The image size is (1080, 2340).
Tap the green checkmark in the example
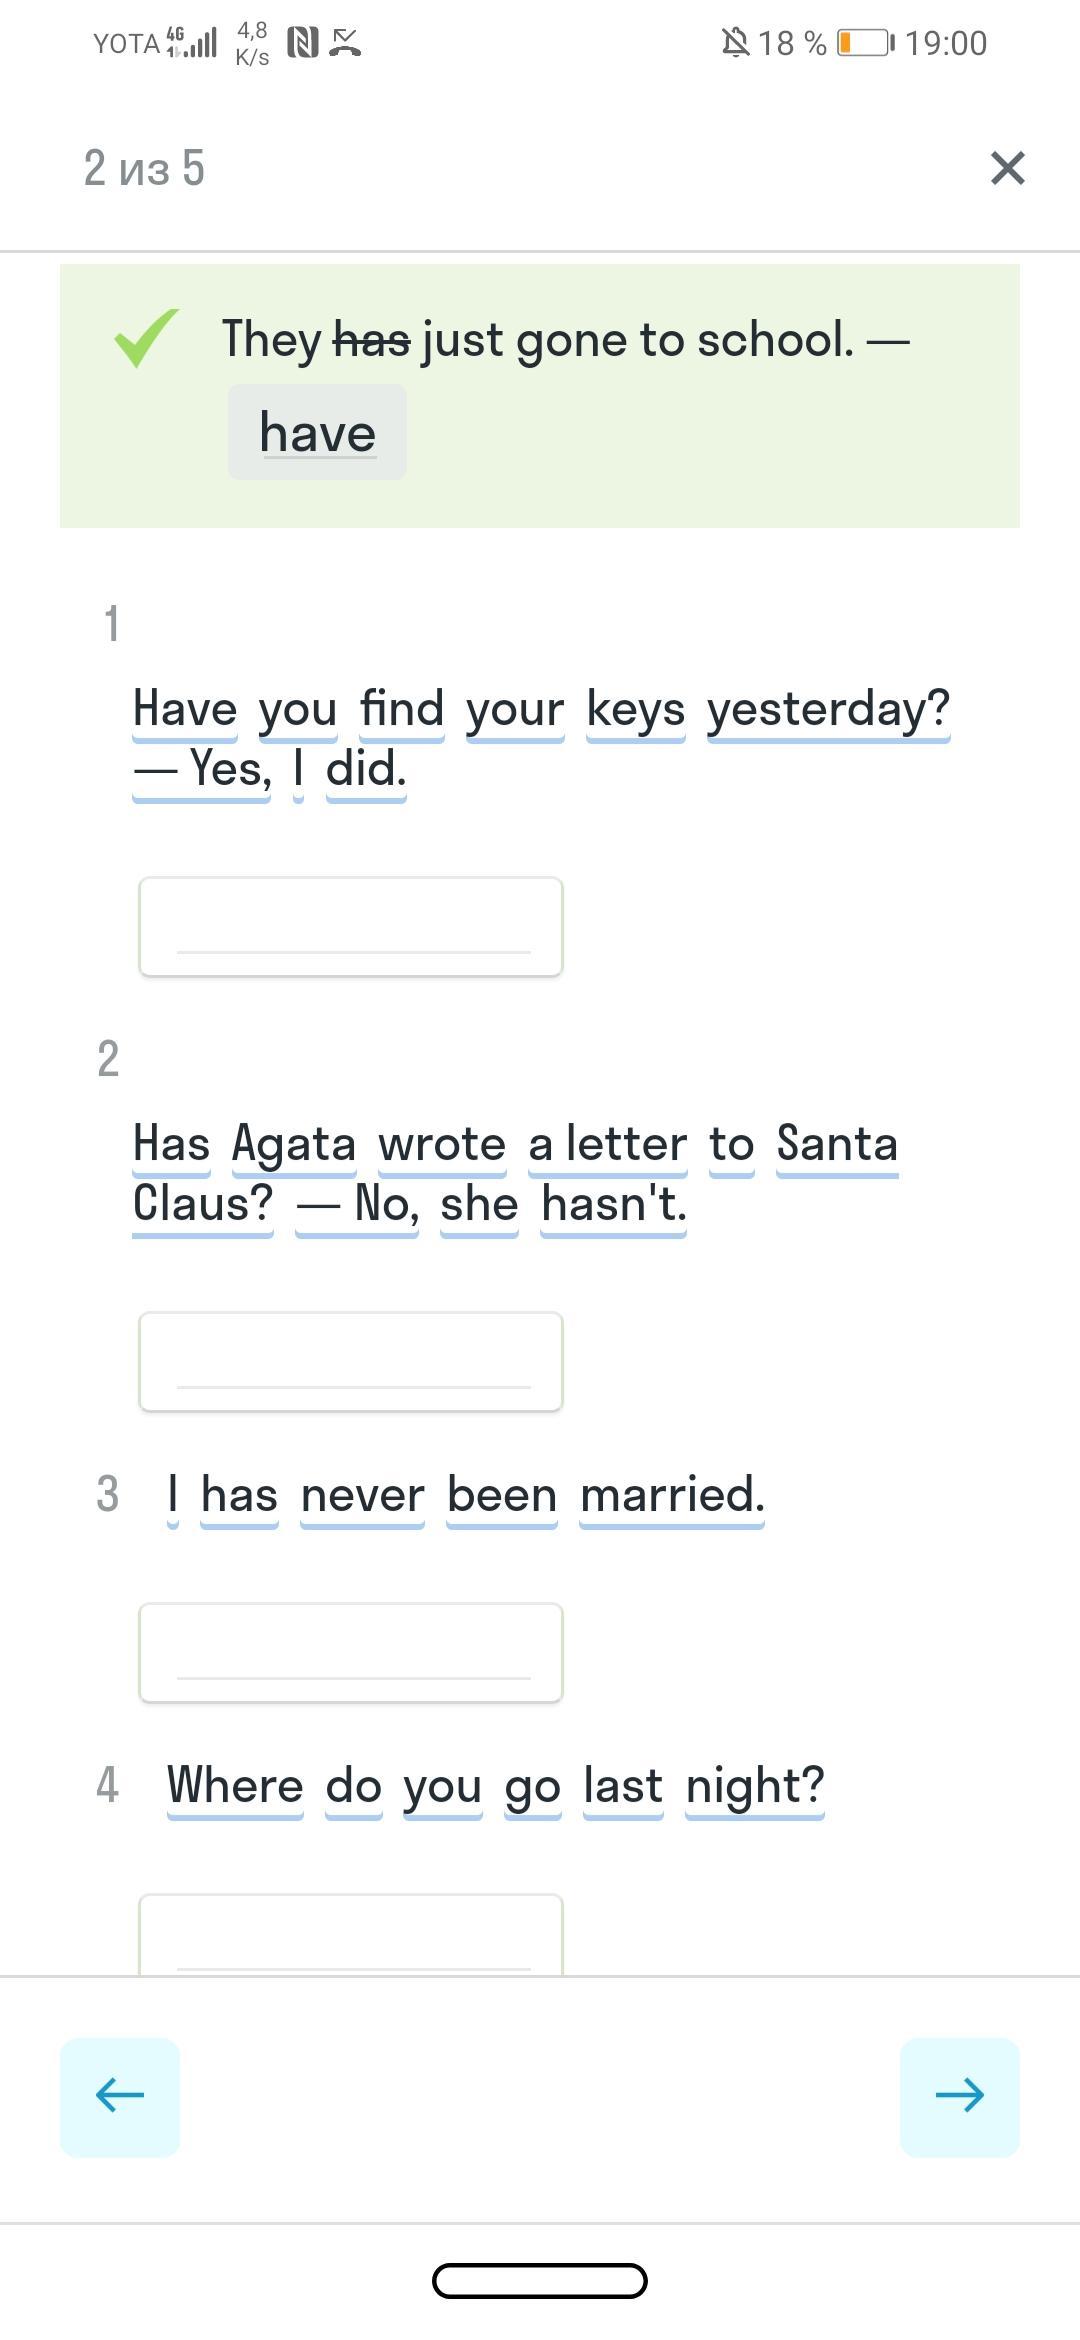(x=146, y=338)
